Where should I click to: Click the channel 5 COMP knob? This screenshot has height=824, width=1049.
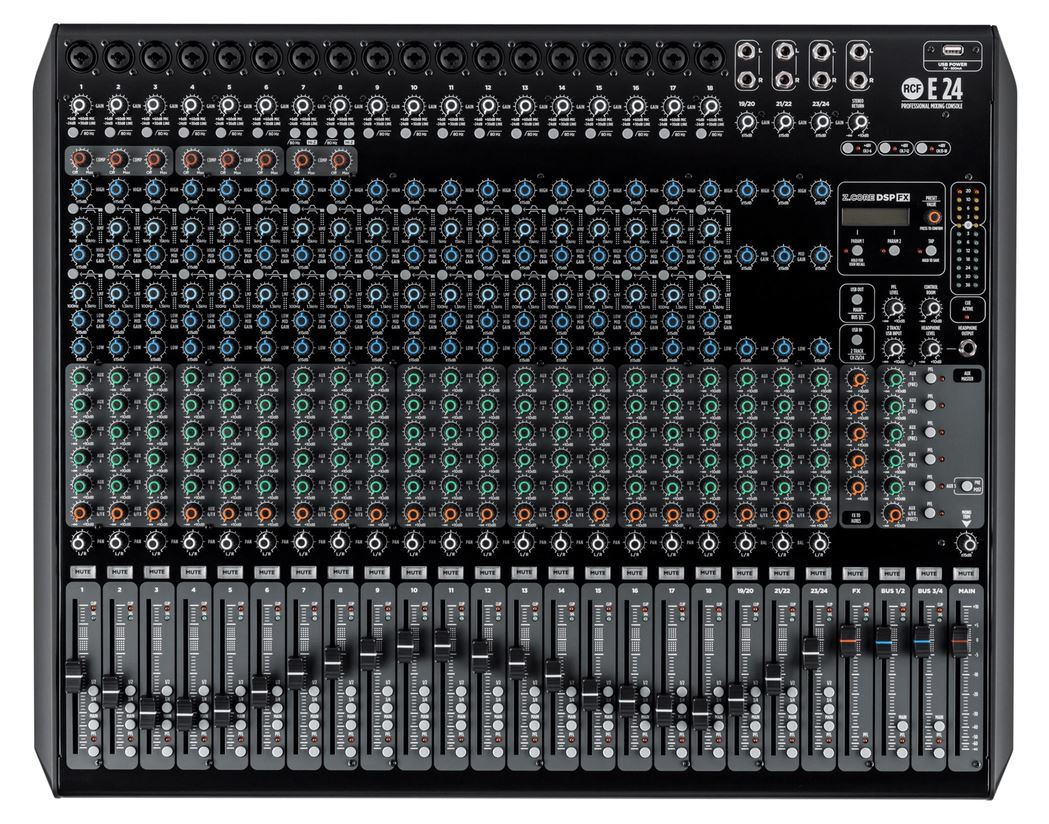click(229, 161)
